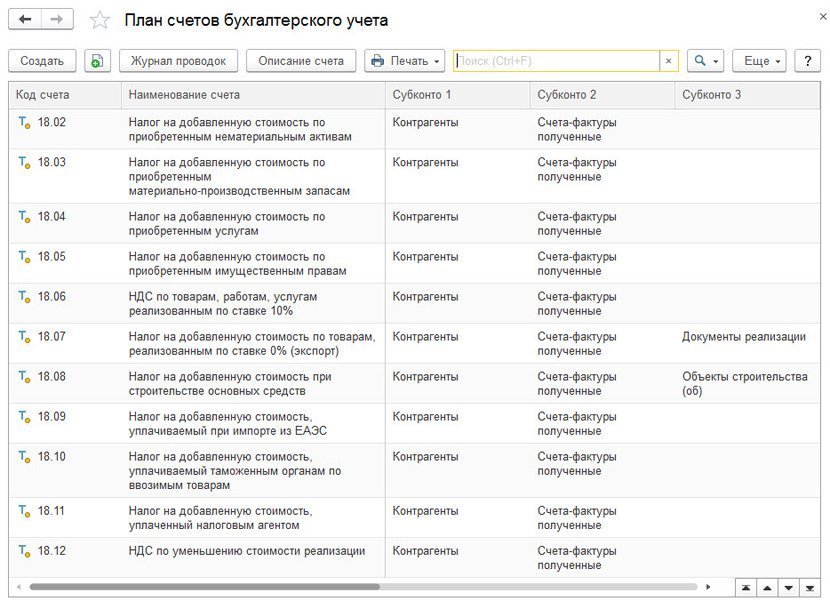The width and height of the screenshot is (830, 601).
Task: Click the scrollbar right arrow
Action: click(x=708, y=587)
